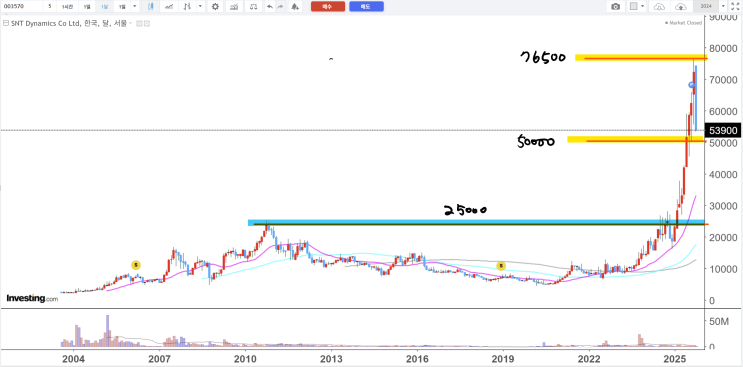
Task: Click the blue sell button
Action: tap(366, 7)
